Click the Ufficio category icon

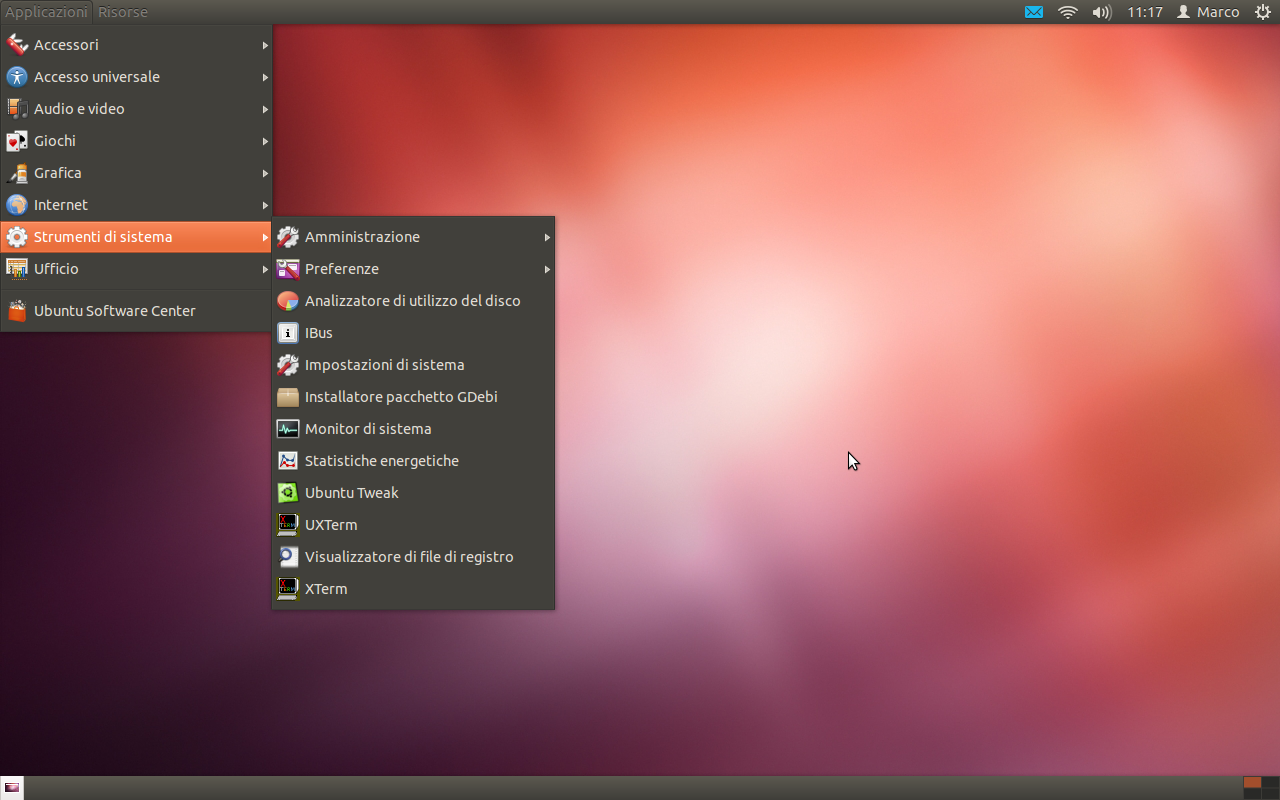(x=16, y=269)
